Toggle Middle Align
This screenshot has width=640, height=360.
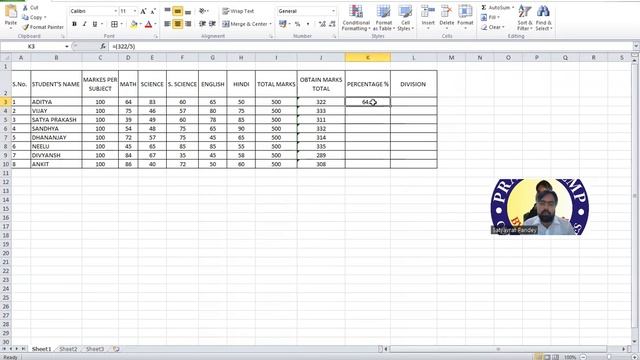pyautogui.click(x=178, y=11)
